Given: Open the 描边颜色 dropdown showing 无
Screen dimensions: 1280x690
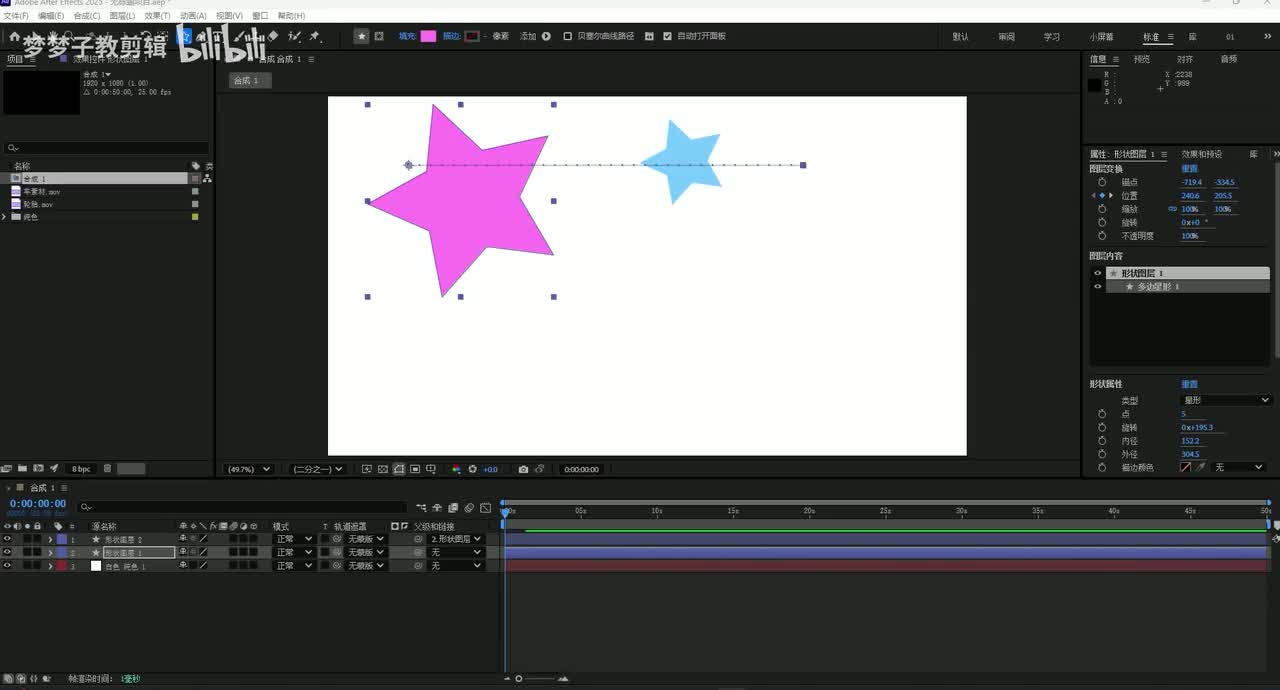Looking at the screenshot, I should (1239, 467).
